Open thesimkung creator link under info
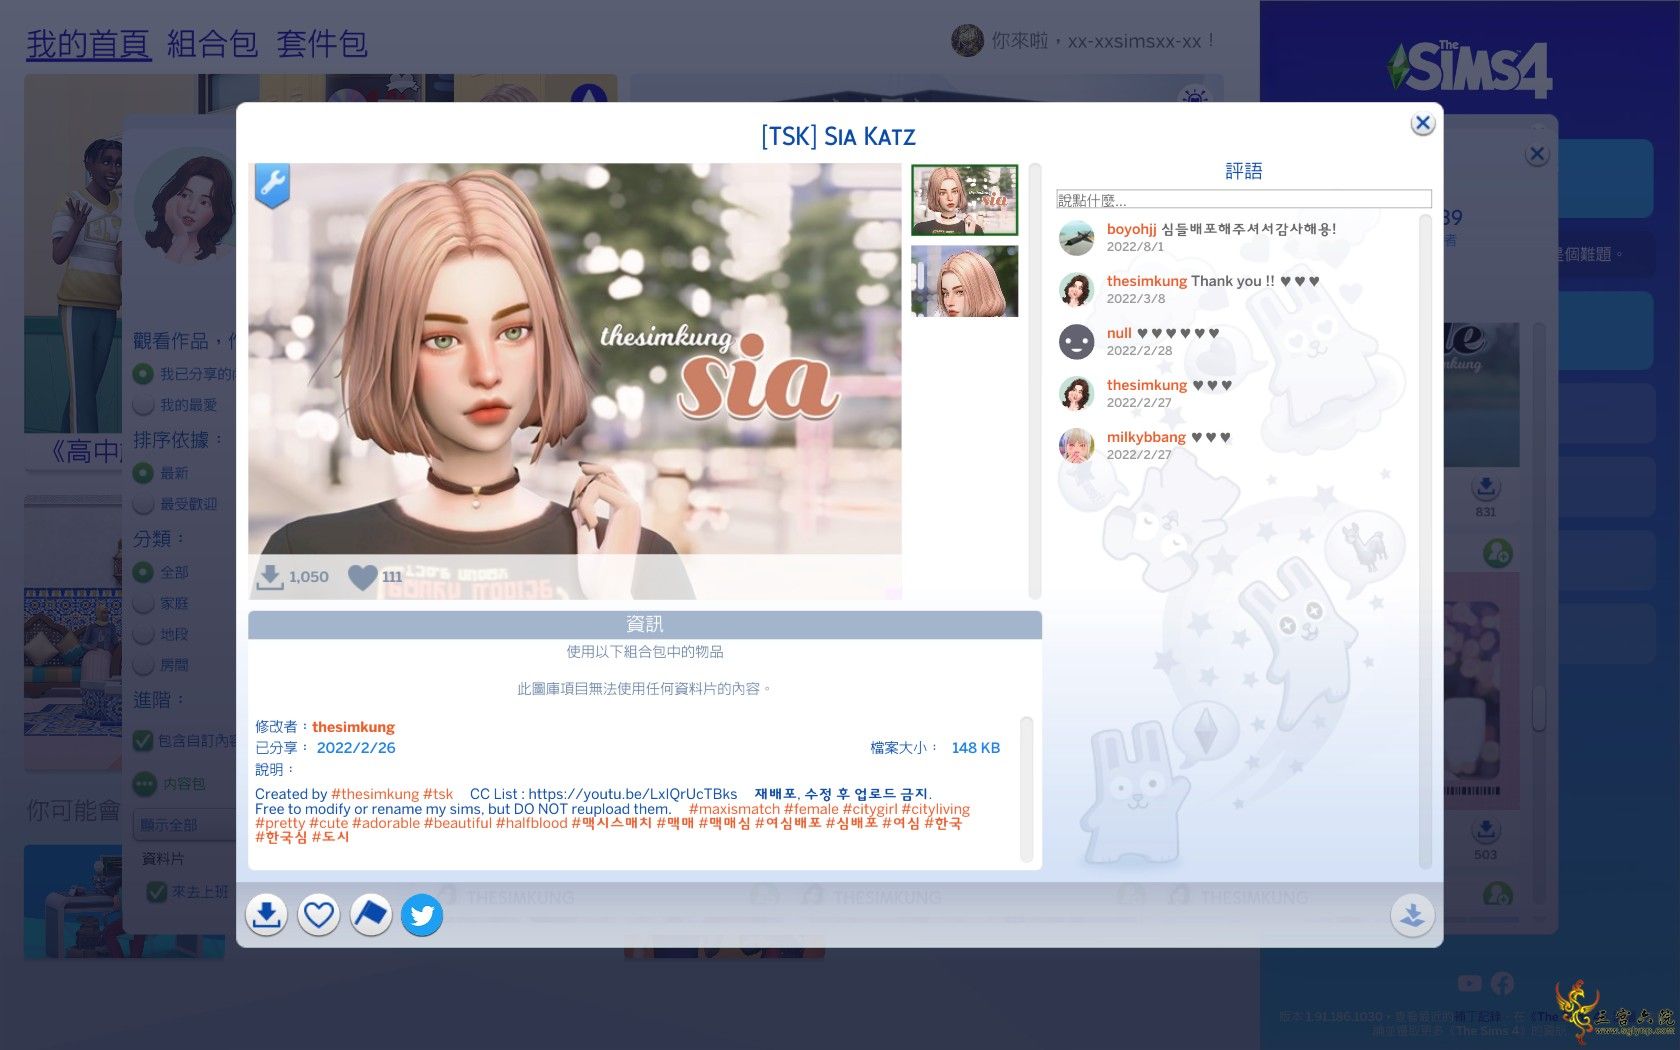 pos(353,727)
